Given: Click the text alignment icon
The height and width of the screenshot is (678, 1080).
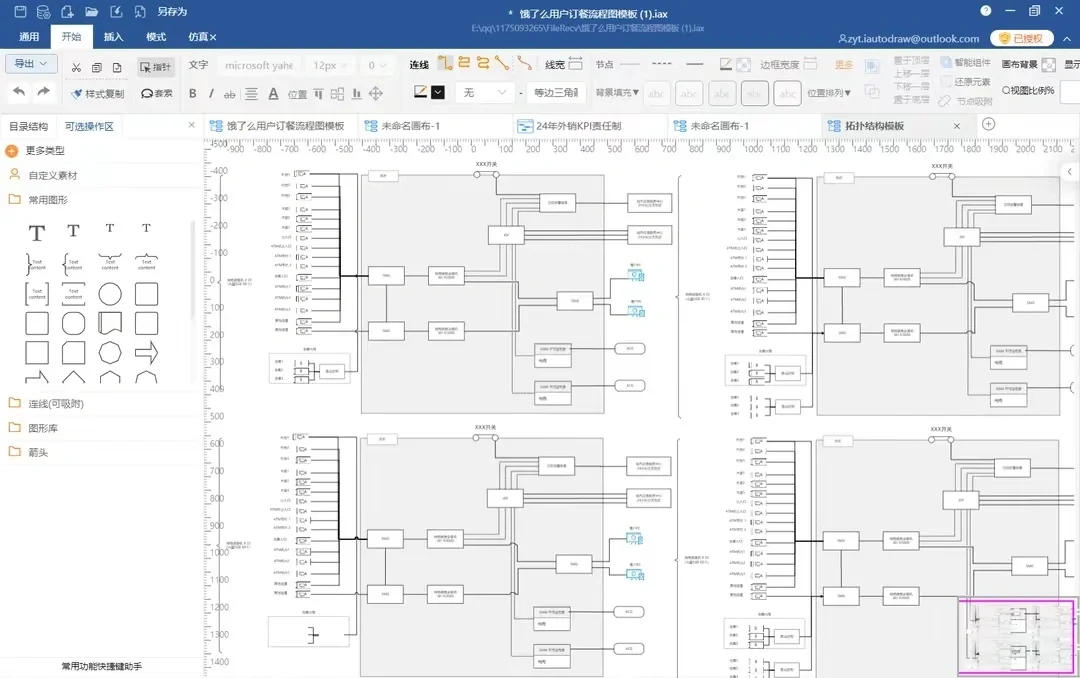Looking at the screenshot, I should point(251,94).
